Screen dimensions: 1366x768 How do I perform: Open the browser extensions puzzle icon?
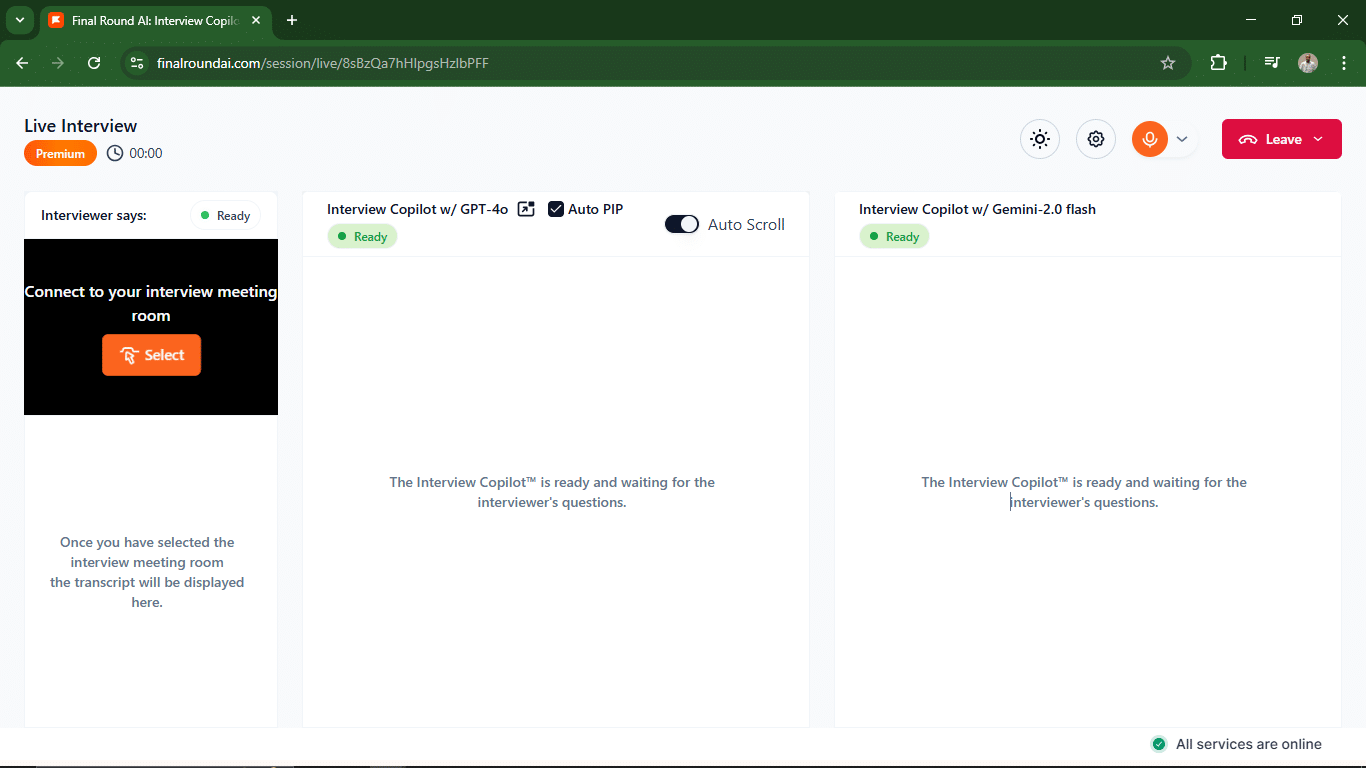pos(1218,63)
